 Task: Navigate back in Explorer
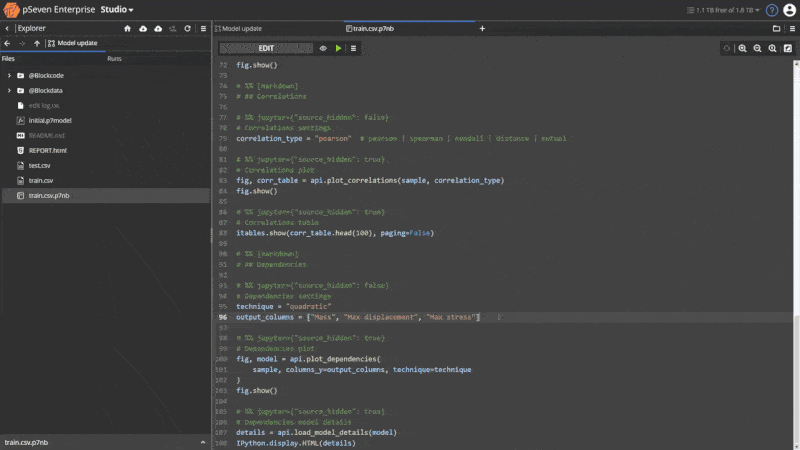coord(7,43)
